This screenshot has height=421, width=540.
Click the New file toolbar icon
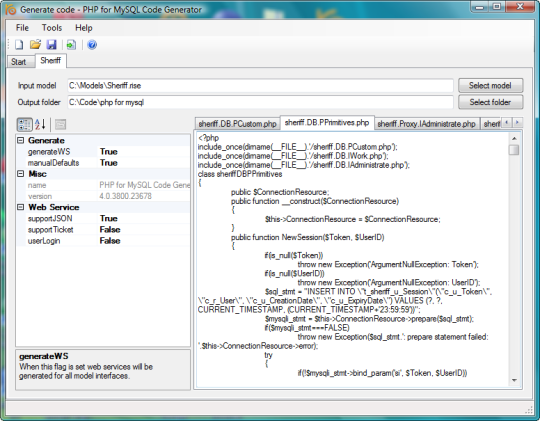[x=19, y=45]
